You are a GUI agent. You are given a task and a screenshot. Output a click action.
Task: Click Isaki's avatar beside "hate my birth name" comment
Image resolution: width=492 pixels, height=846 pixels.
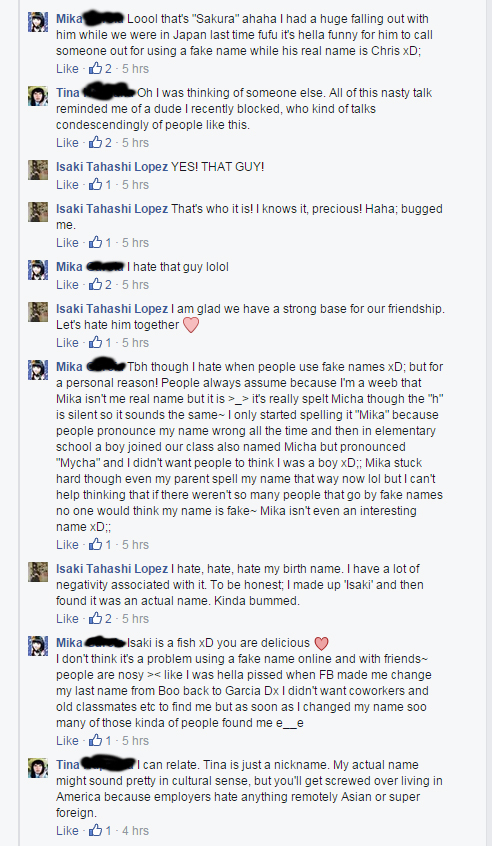(38, 571)
